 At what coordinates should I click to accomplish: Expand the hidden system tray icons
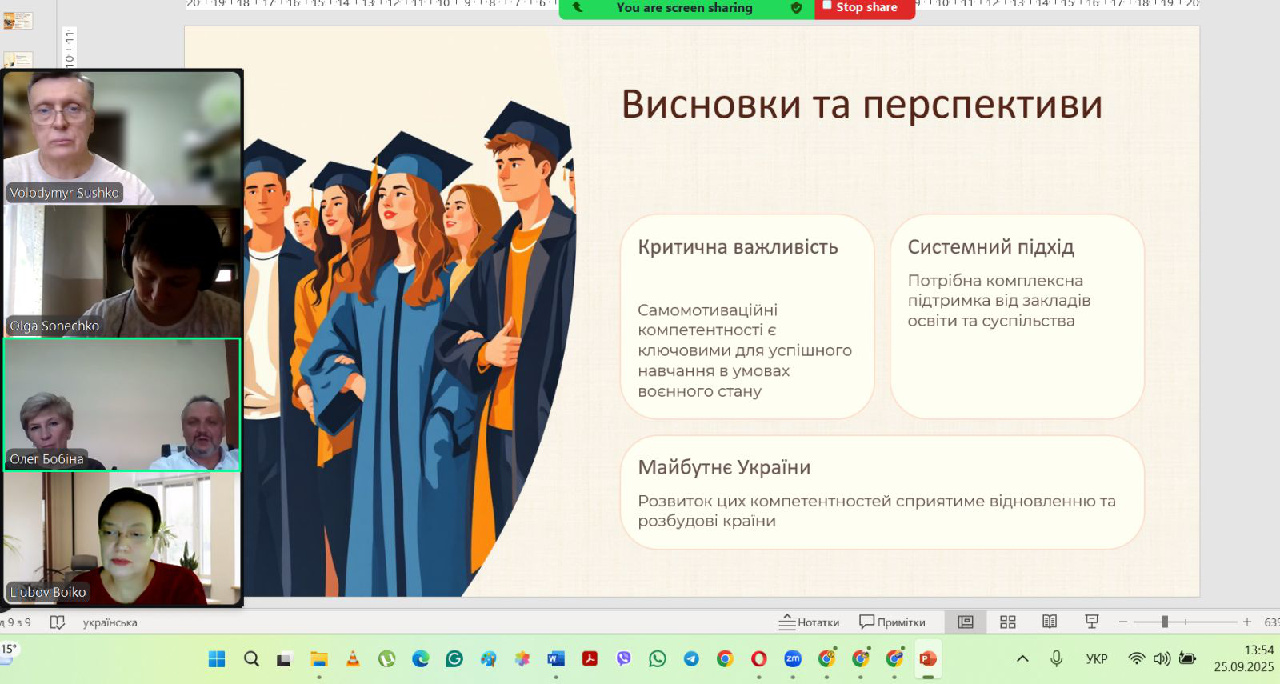click(x=1022, y=659)
